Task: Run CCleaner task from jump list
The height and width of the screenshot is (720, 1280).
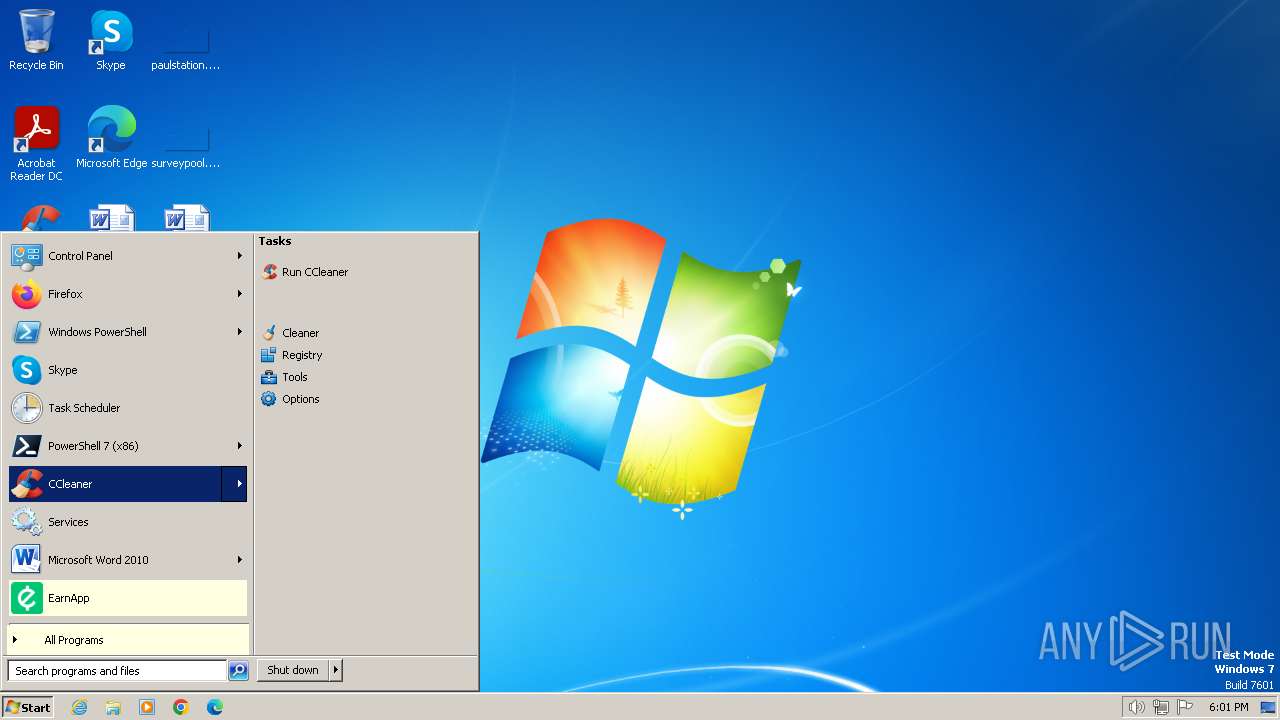Action: coord(305,272)
